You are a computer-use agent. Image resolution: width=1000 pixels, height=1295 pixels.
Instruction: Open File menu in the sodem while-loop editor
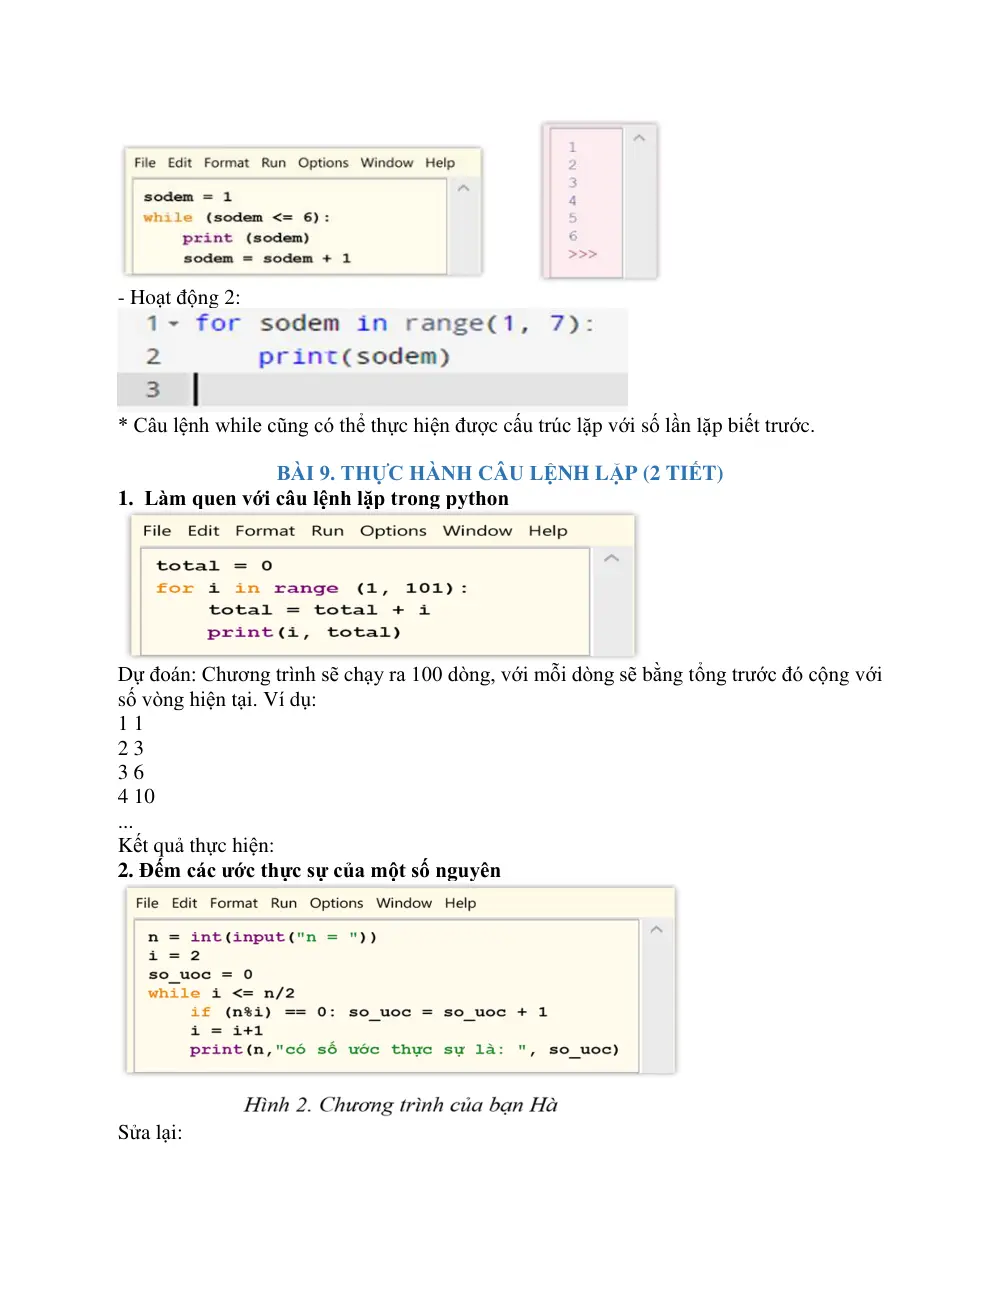(145, 163)
